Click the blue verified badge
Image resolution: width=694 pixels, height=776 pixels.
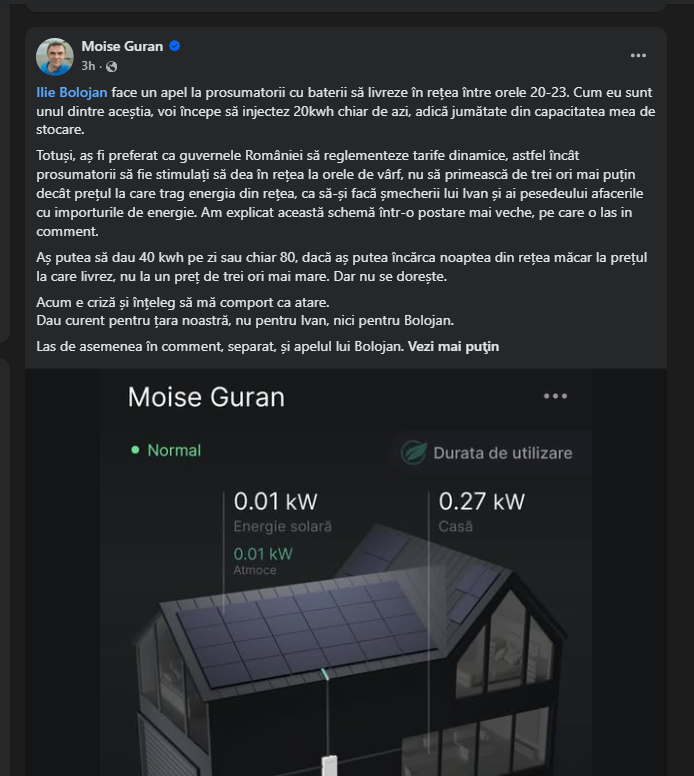coord(174,46)
